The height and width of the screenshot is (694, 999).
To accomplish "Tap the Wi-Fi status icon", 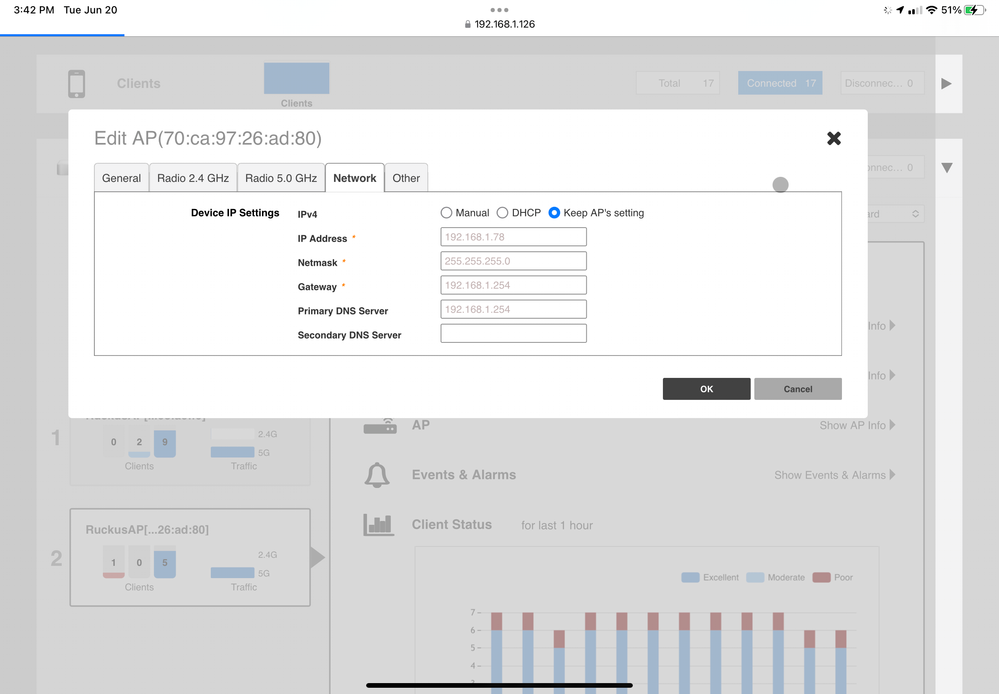I will [x=931, y=10].
